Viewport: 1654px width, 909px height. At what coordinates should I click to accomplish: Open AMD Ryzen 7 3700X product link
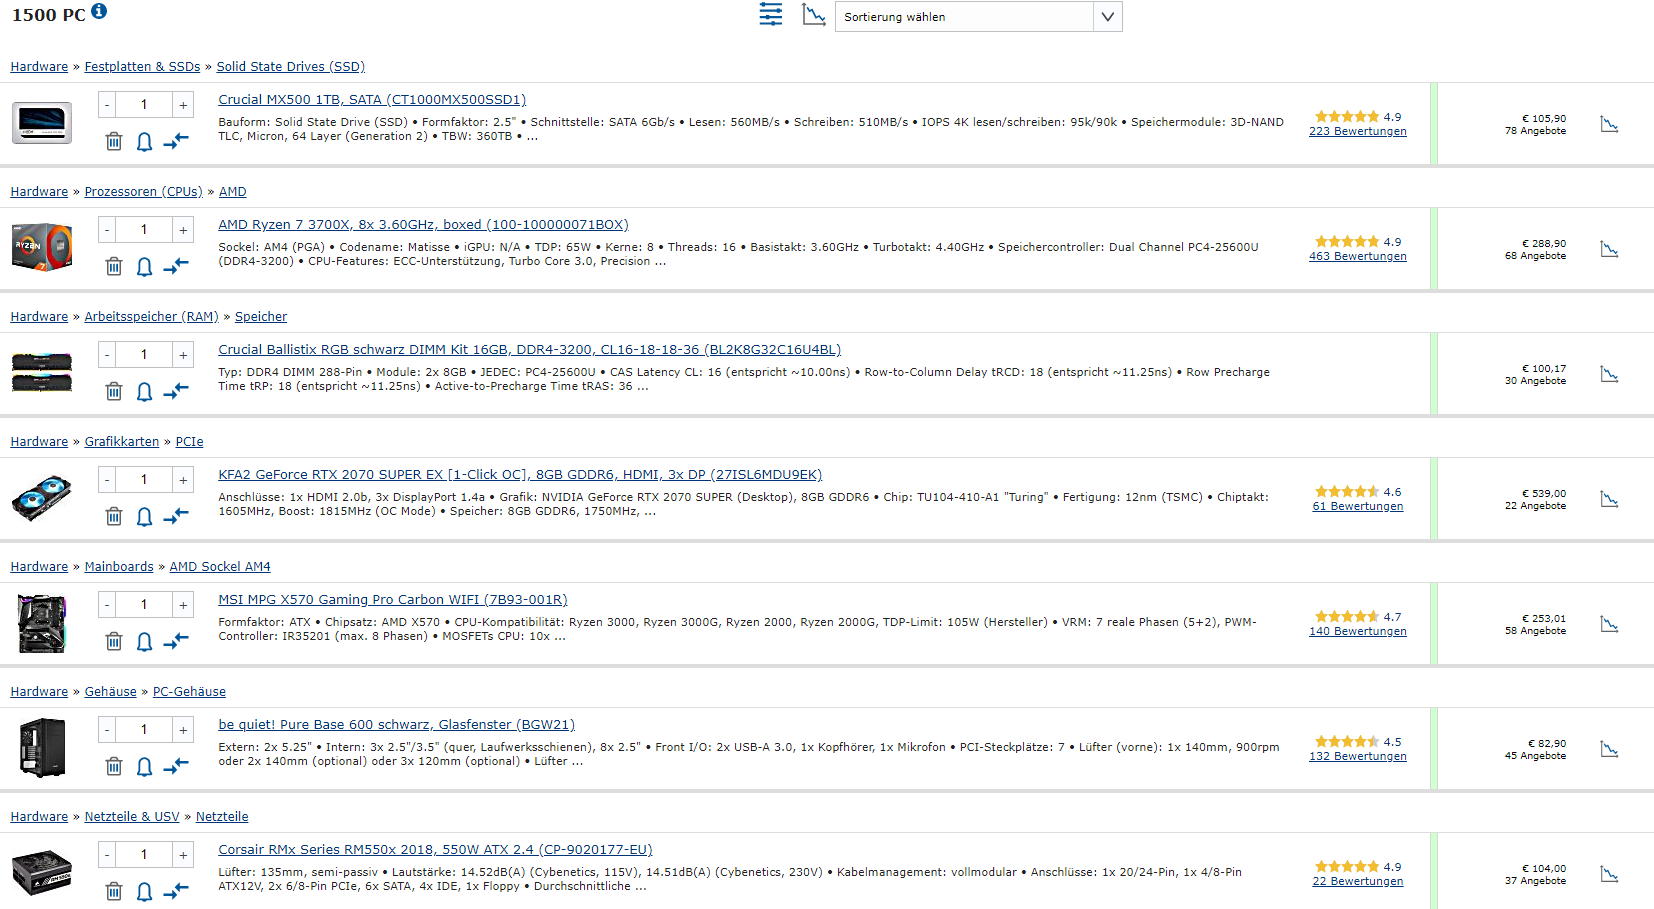tap(423, 224)
